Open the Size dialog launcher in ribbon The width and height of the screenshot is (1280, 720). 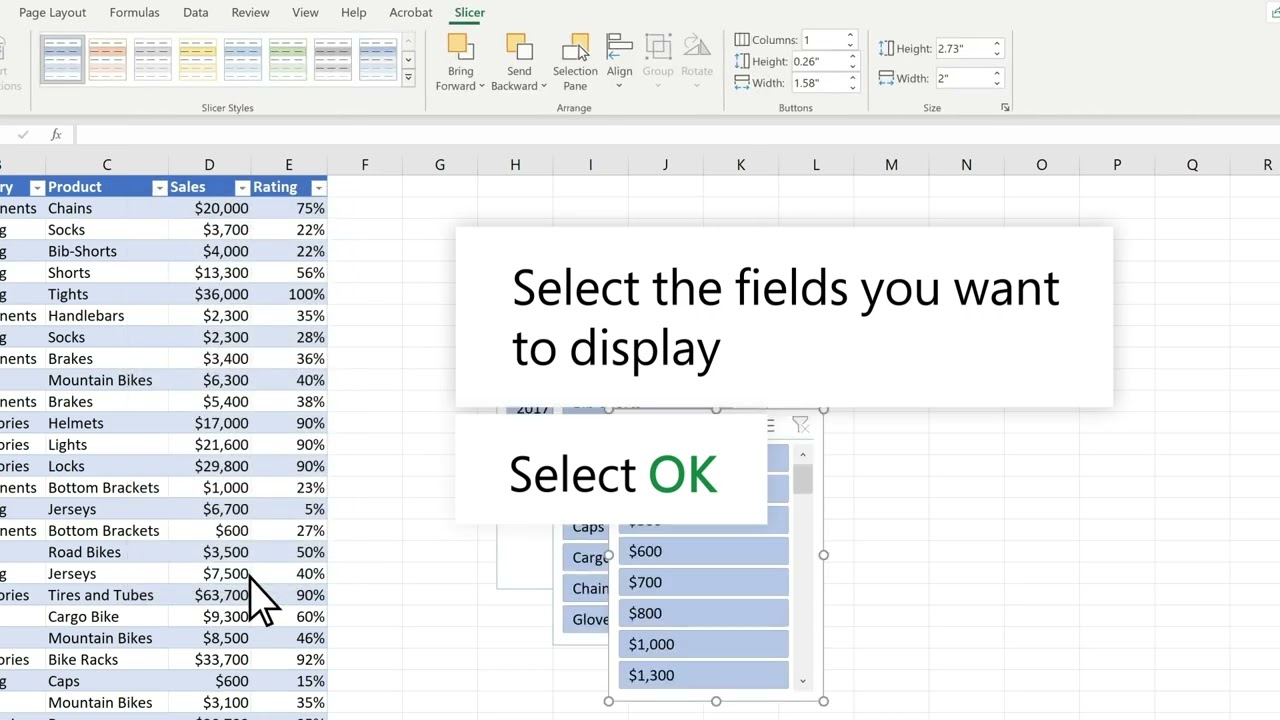[x=1005, y=107]
